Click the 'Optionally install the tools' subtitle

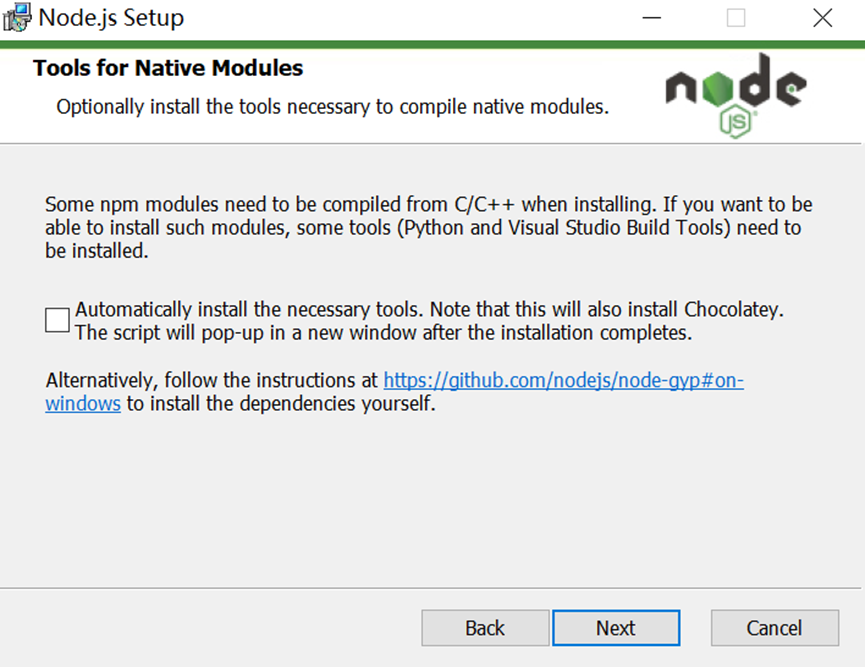(333, 107)
